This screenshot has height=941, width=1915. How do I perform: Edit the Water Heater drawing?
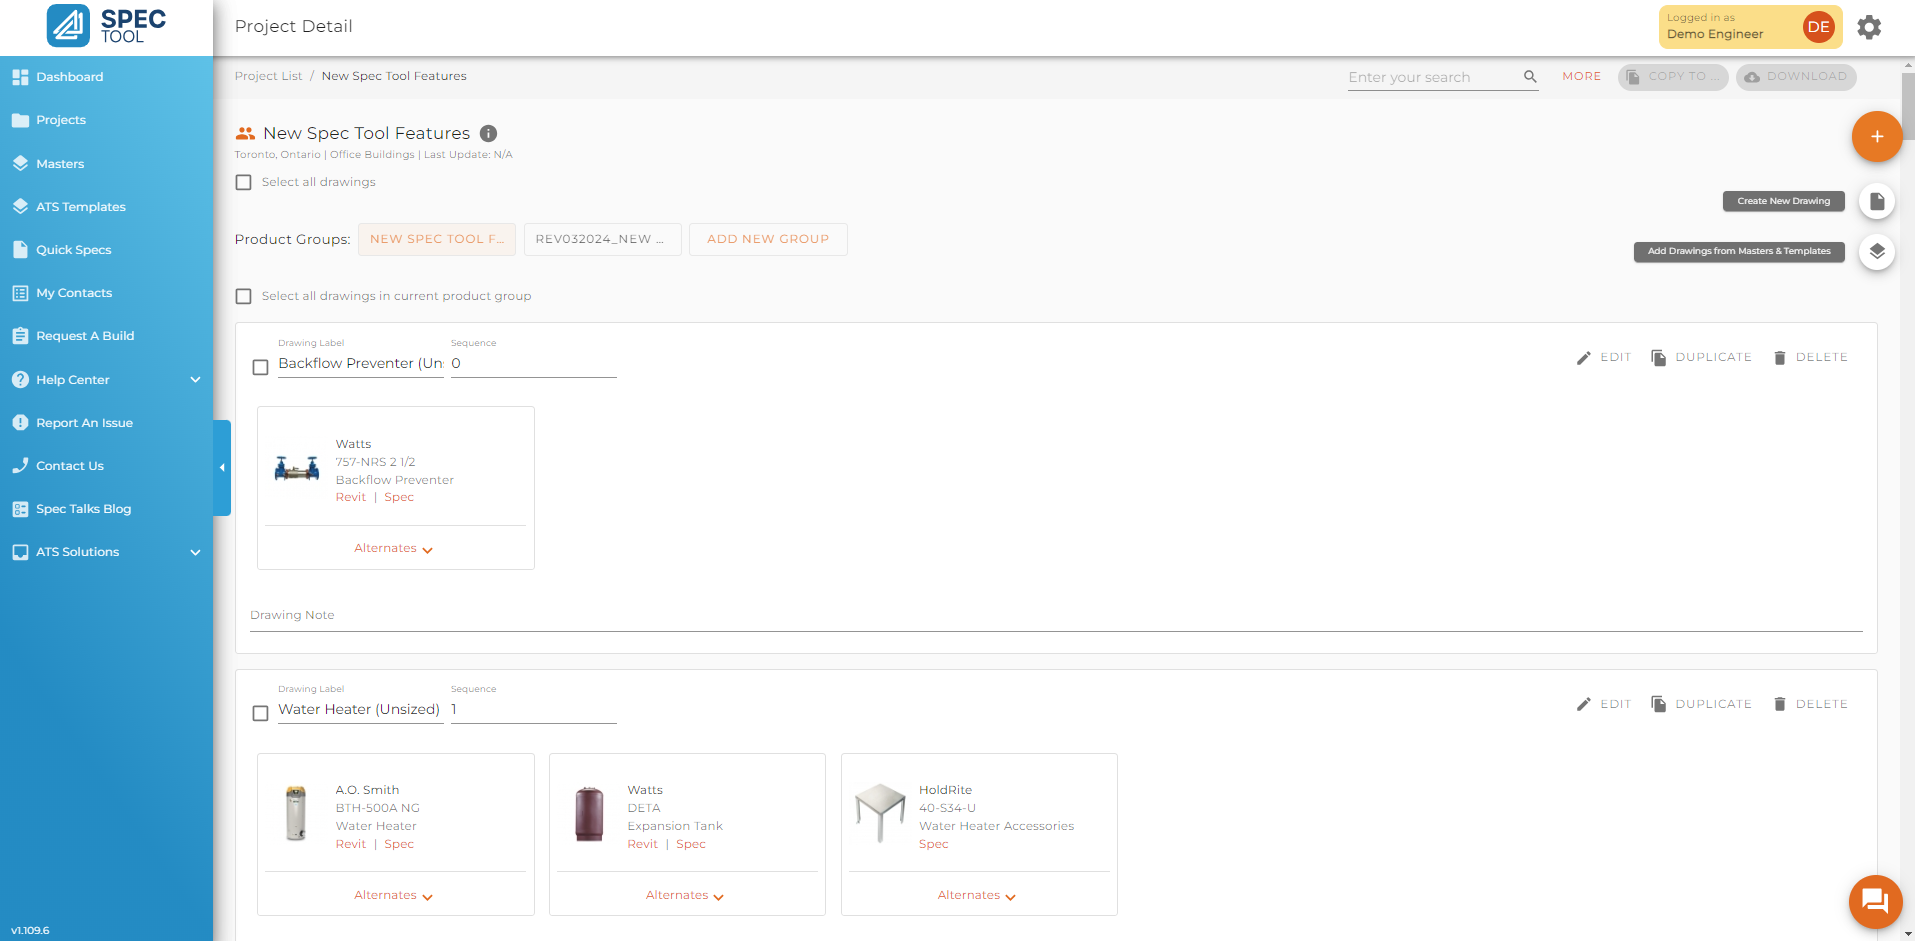pyautogui.click(x=1603, y=704)
